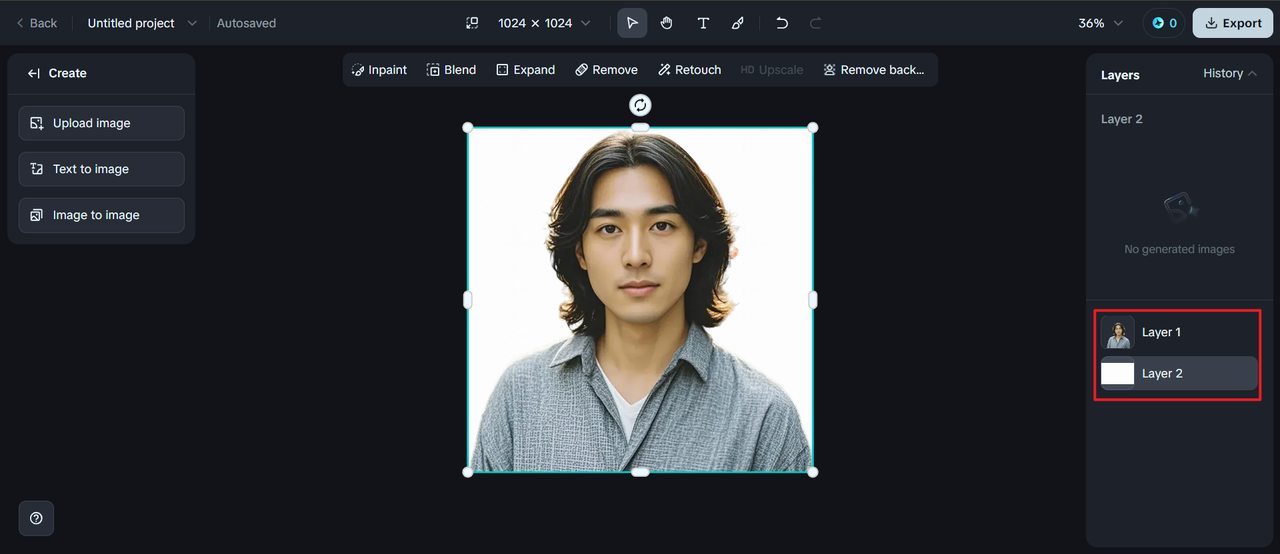Export the image
Viewport: 1280px width, 554px height.
1233,23
